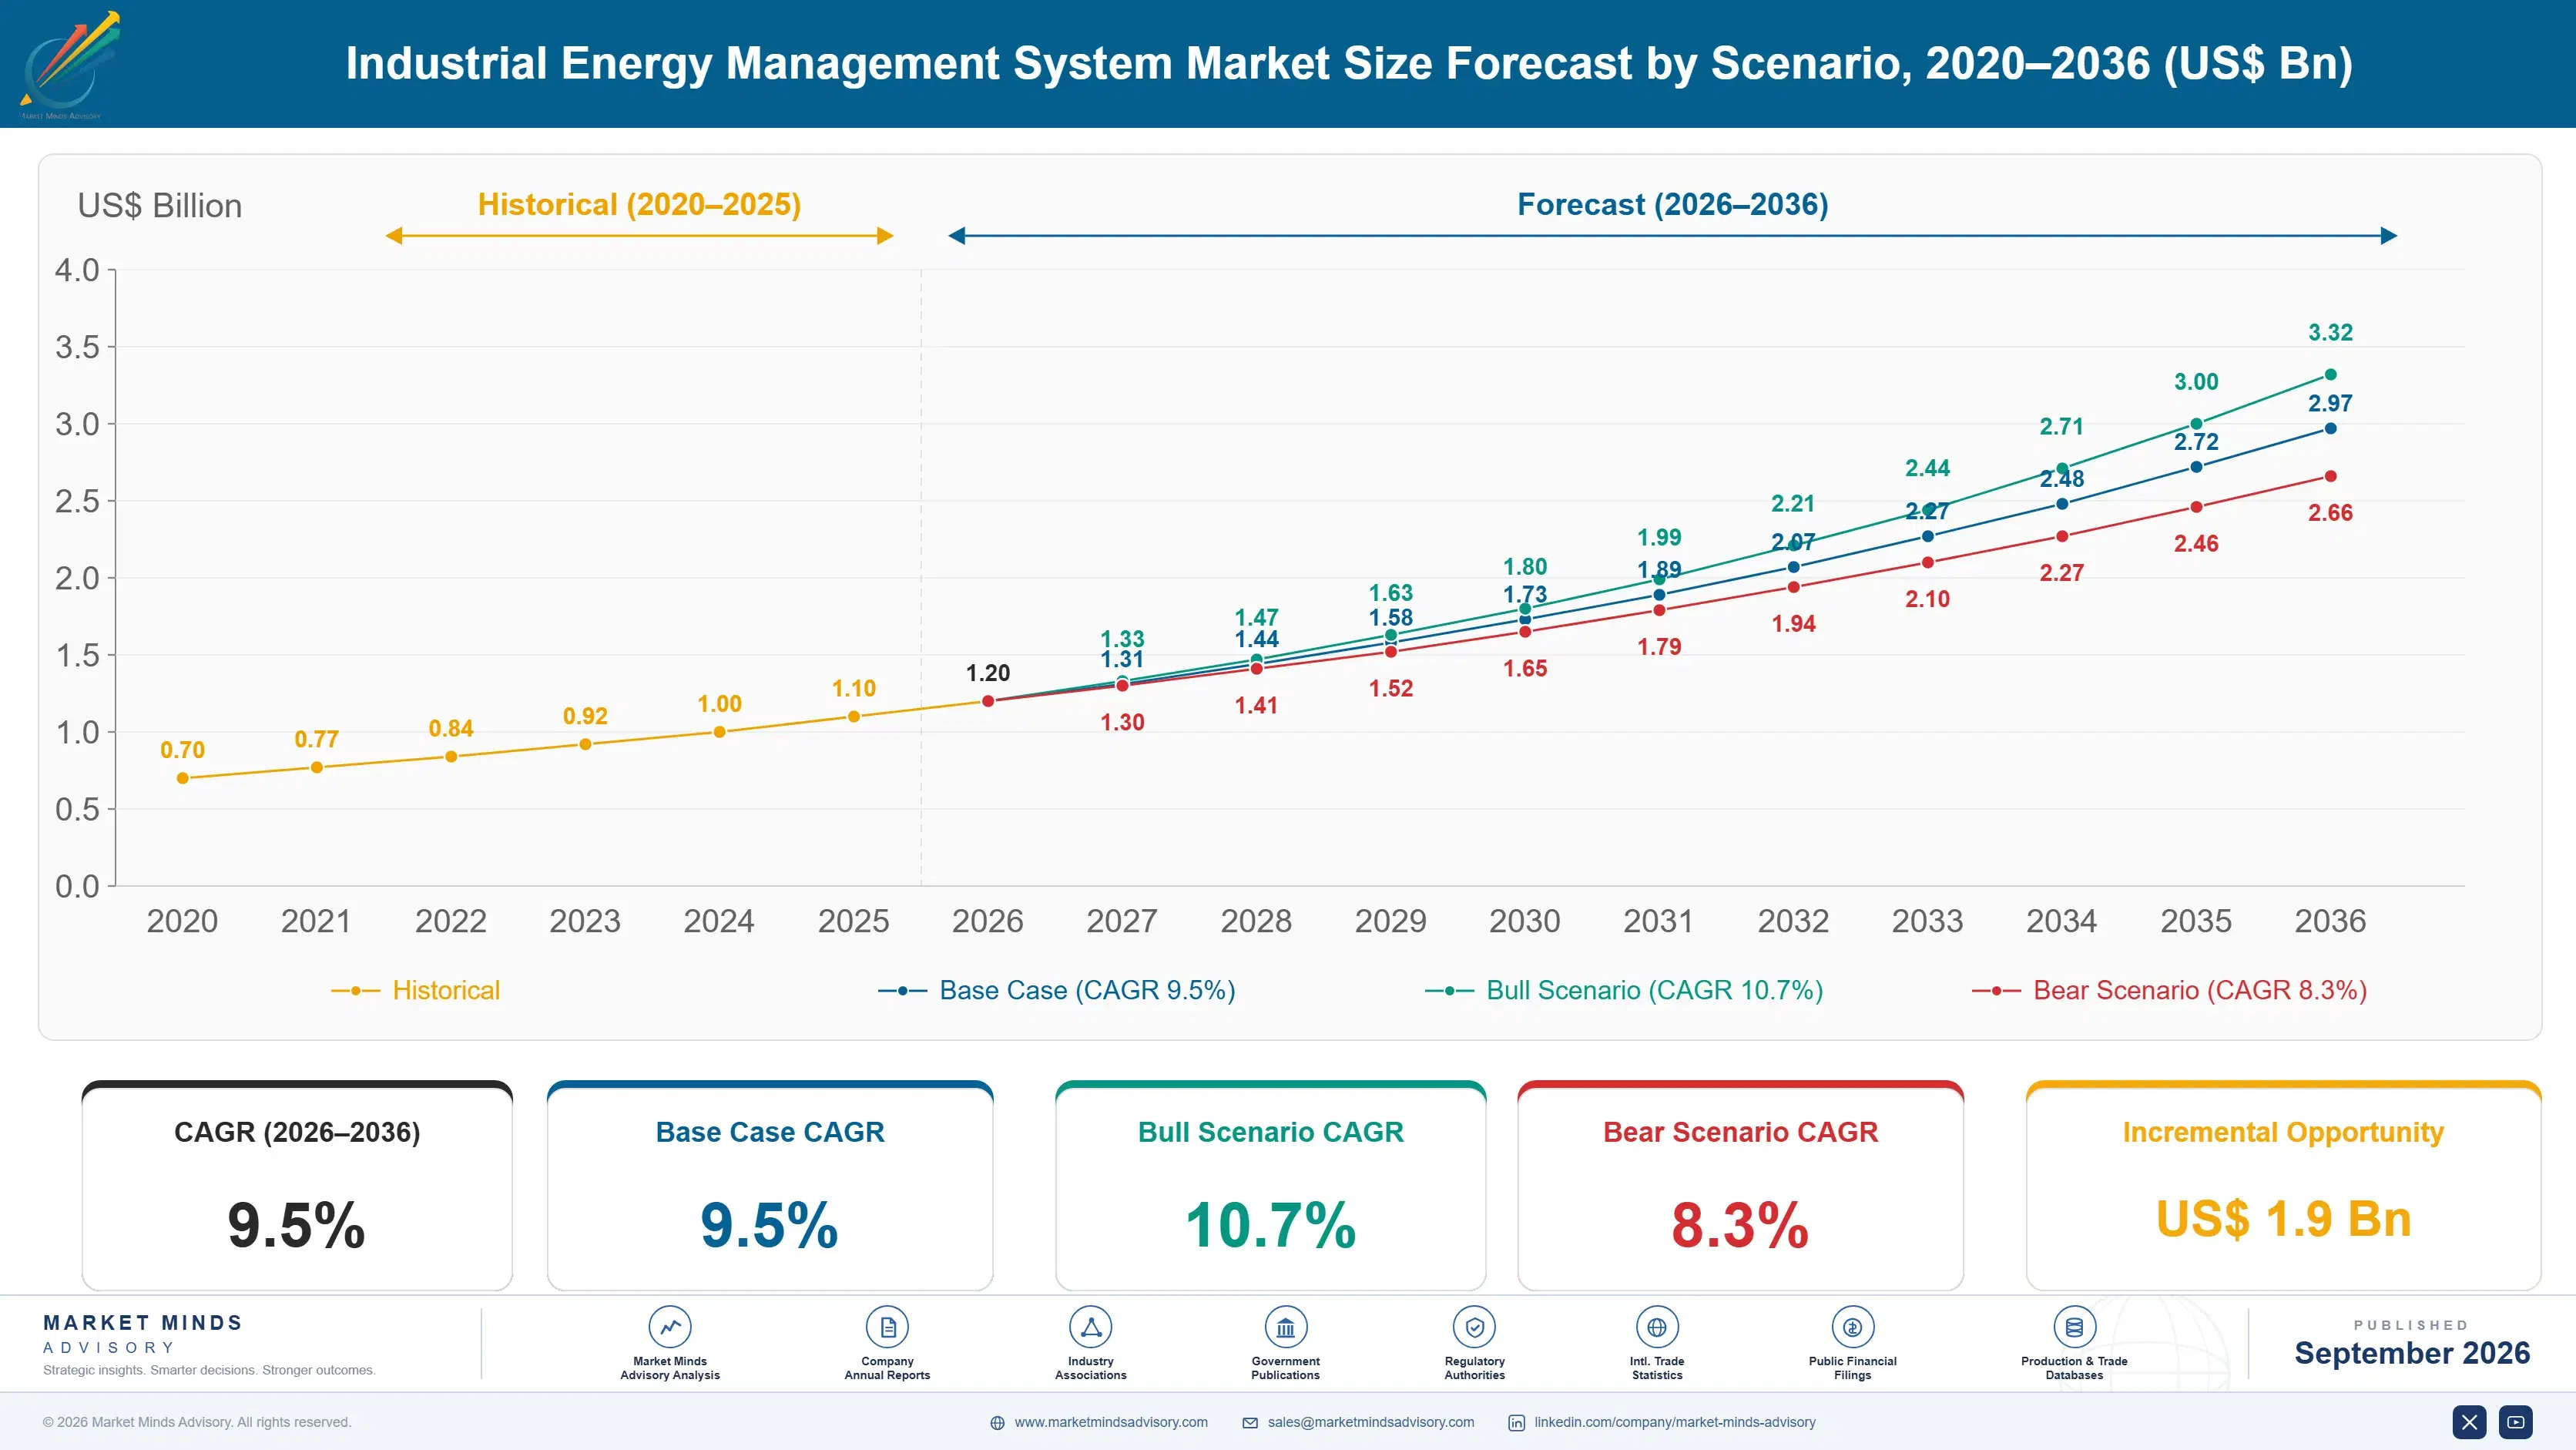
Task: Click the Base Case CAGR card
Action: click(x=770, y=1186)
